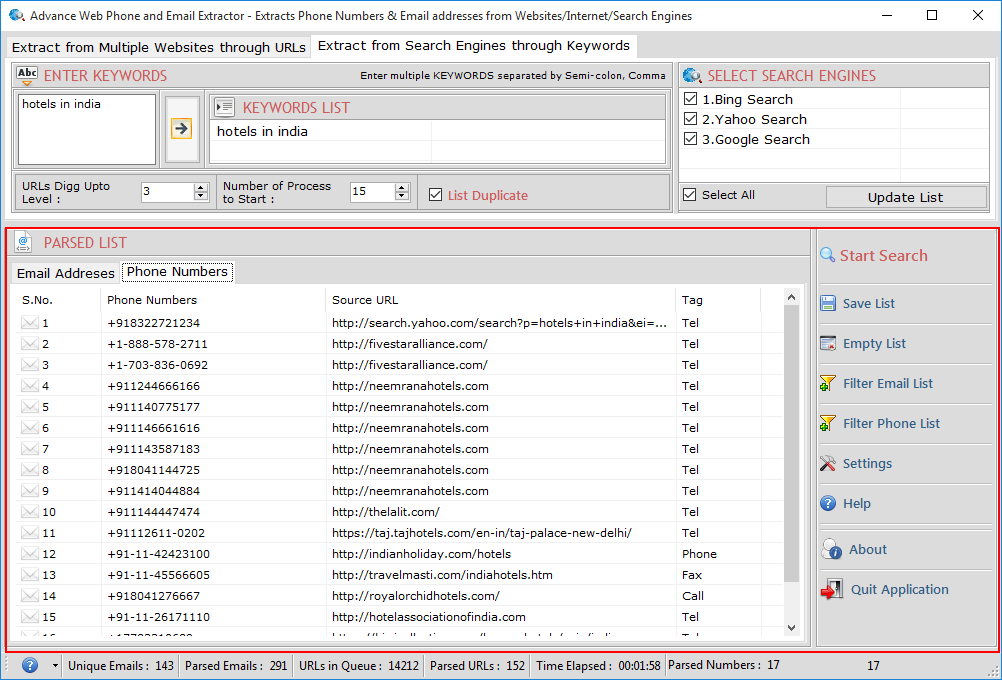Click http://royalorchidhotels.com/ source URL
The width and height of the screenshot is (1002, 680).
415,596
